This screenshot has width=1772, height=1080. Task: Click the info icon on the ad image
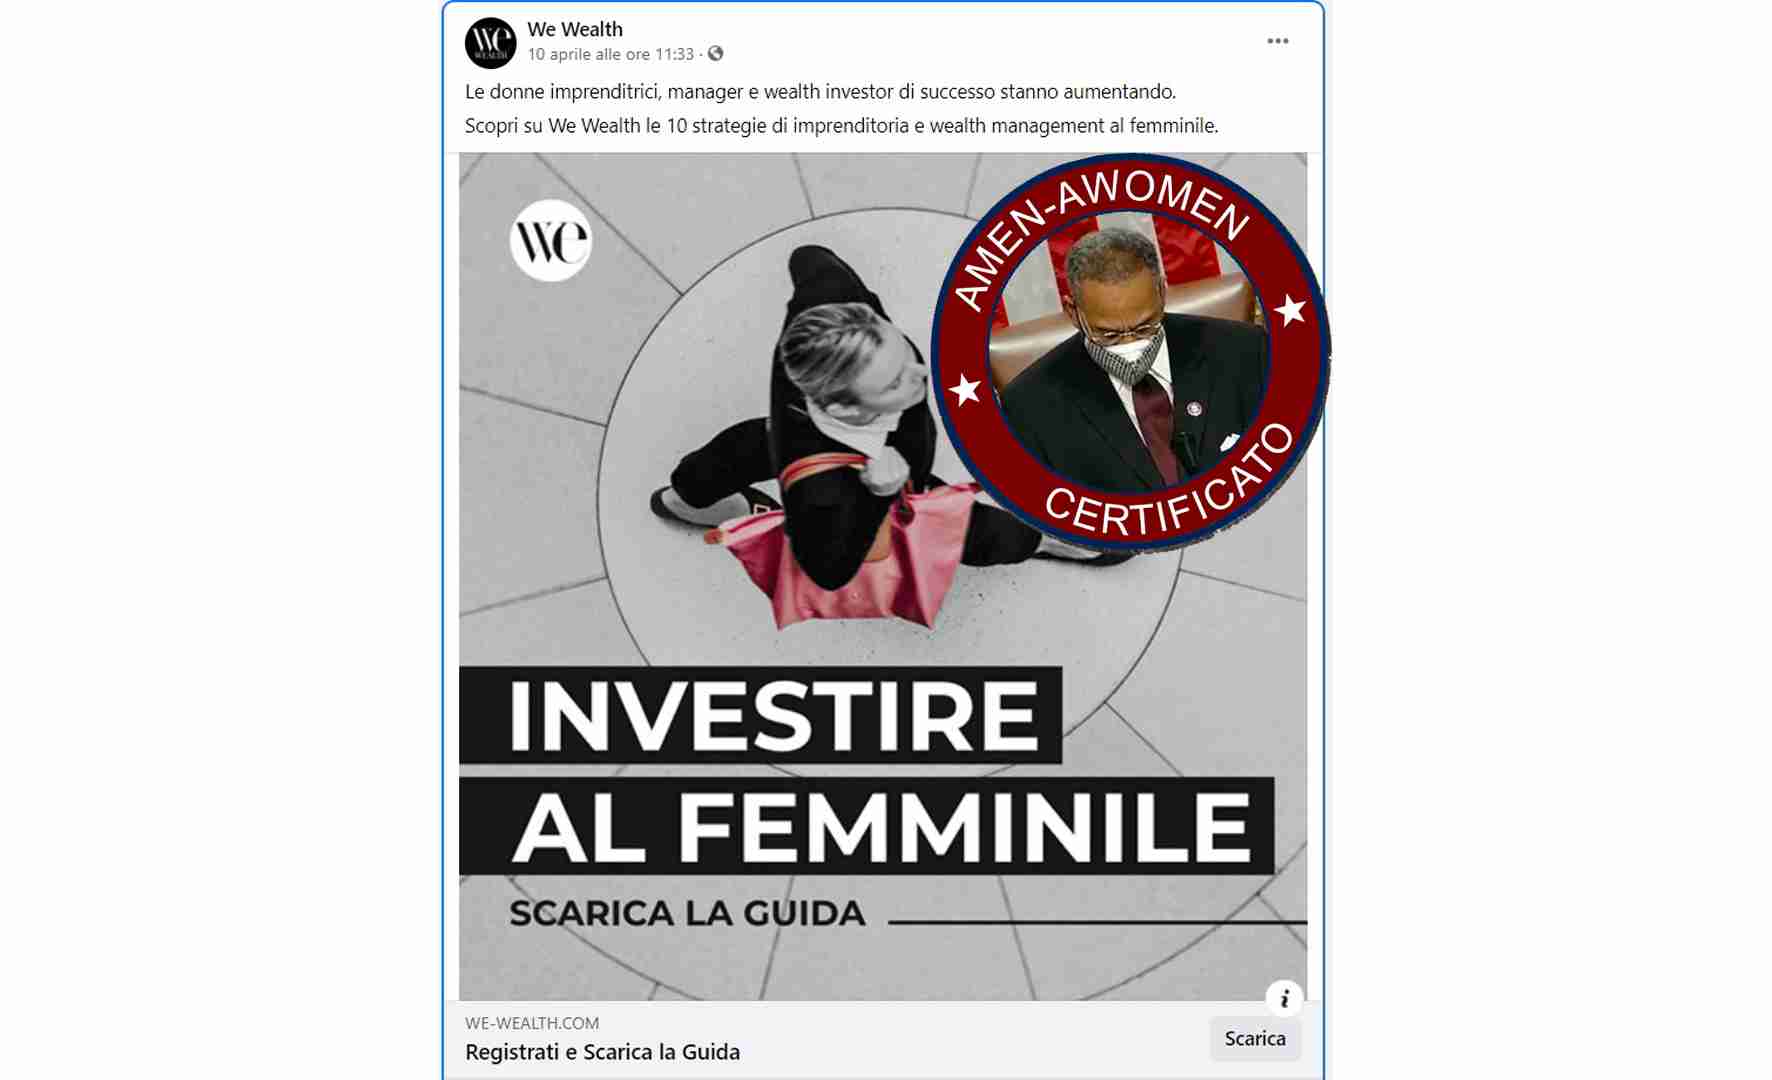coord(1284,997)
